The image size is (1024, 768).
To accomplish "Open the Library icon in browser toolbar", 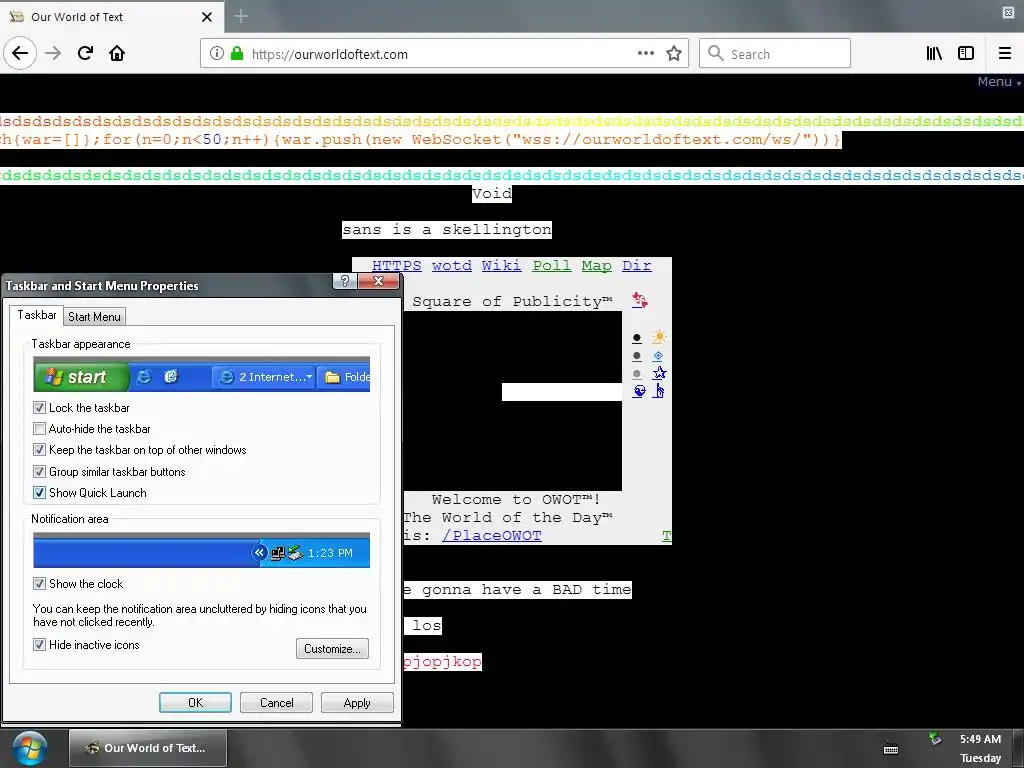I will 934,54.
